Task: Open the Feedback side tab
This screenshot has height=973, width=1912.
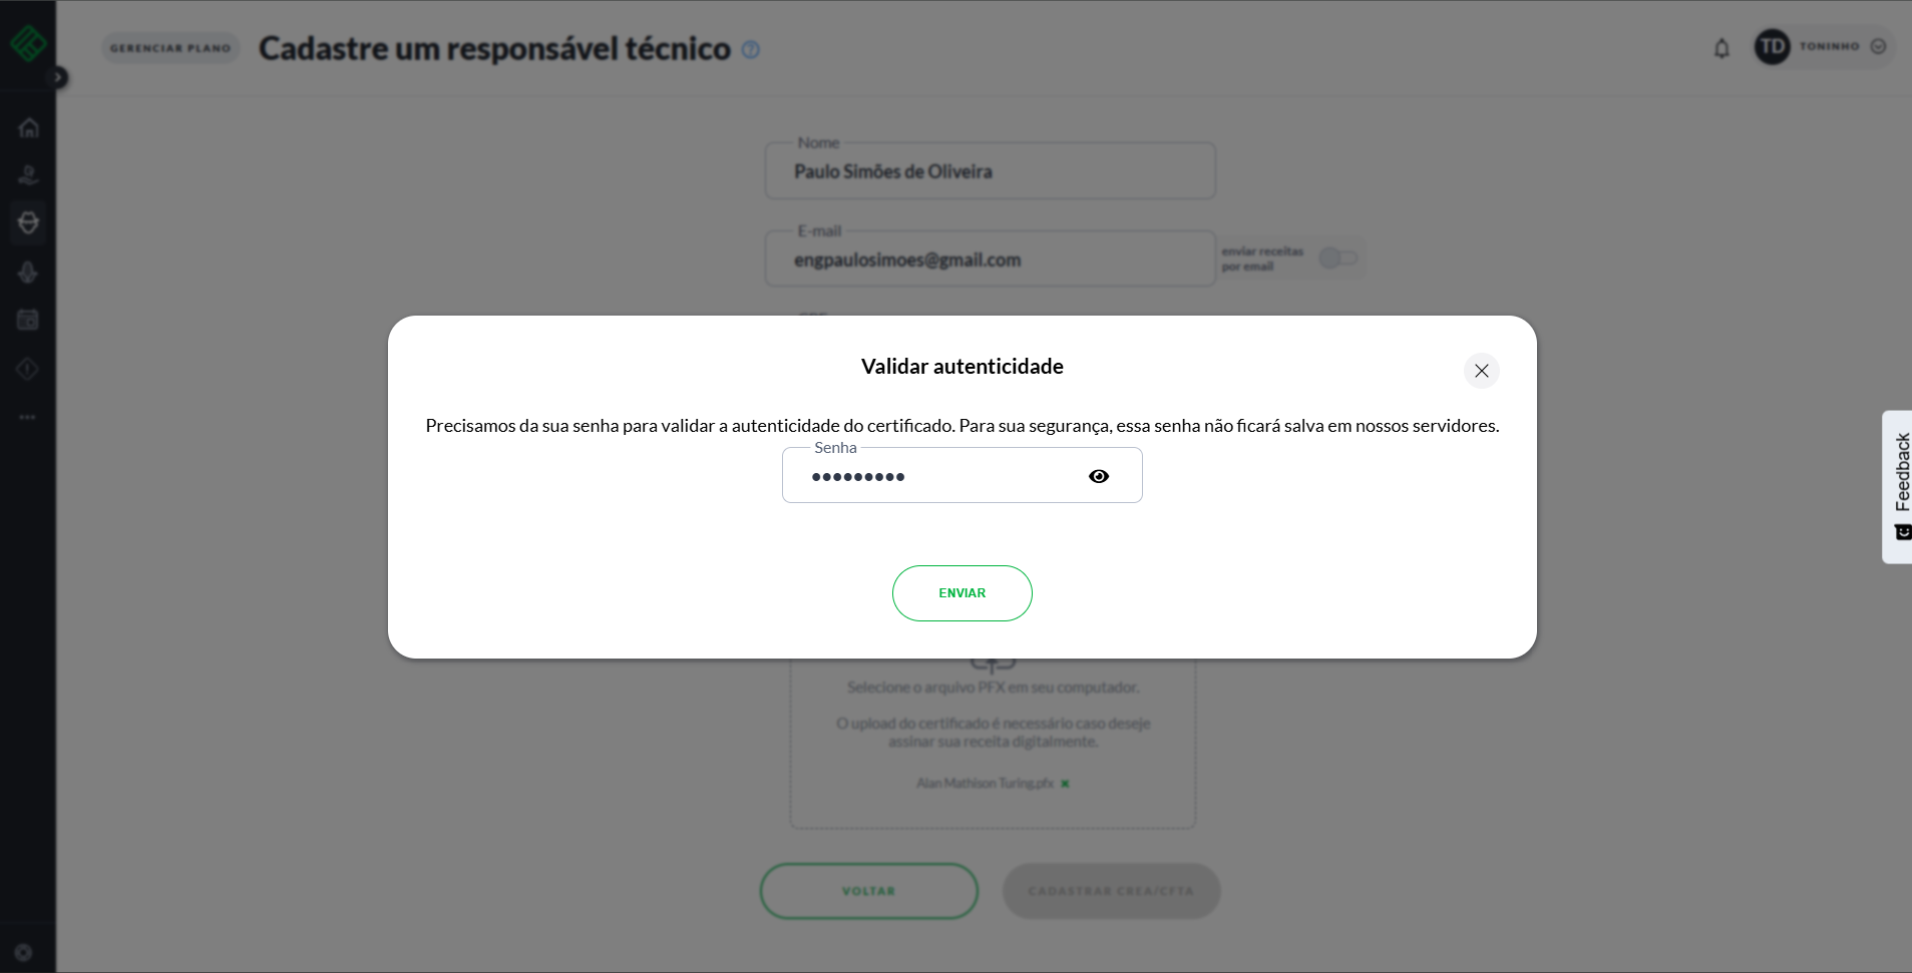Action: (1899, 486)
